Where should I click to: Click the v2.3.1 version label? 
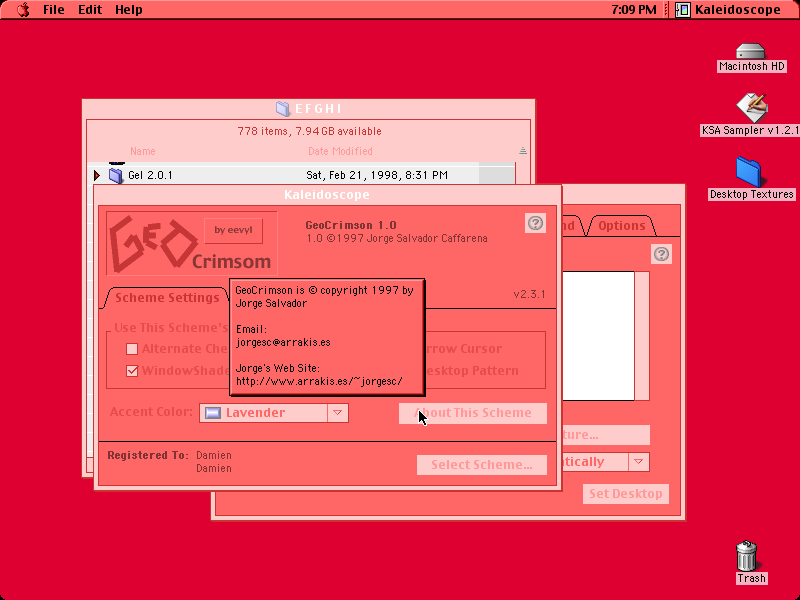(x=529, y=294)
